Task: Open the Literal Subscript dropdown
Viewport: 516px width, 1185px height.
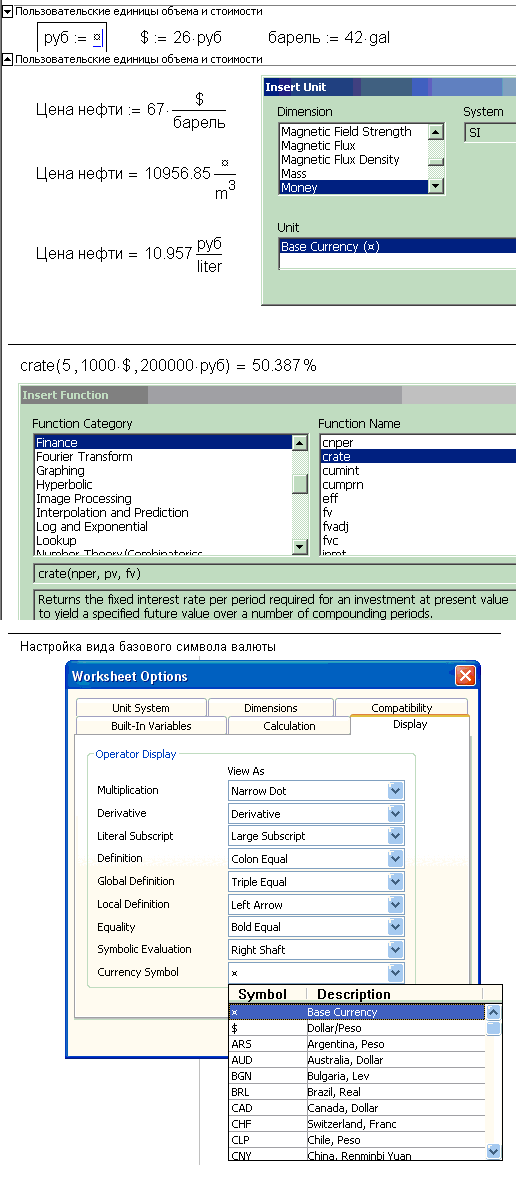Action: [x=396, y=837]
